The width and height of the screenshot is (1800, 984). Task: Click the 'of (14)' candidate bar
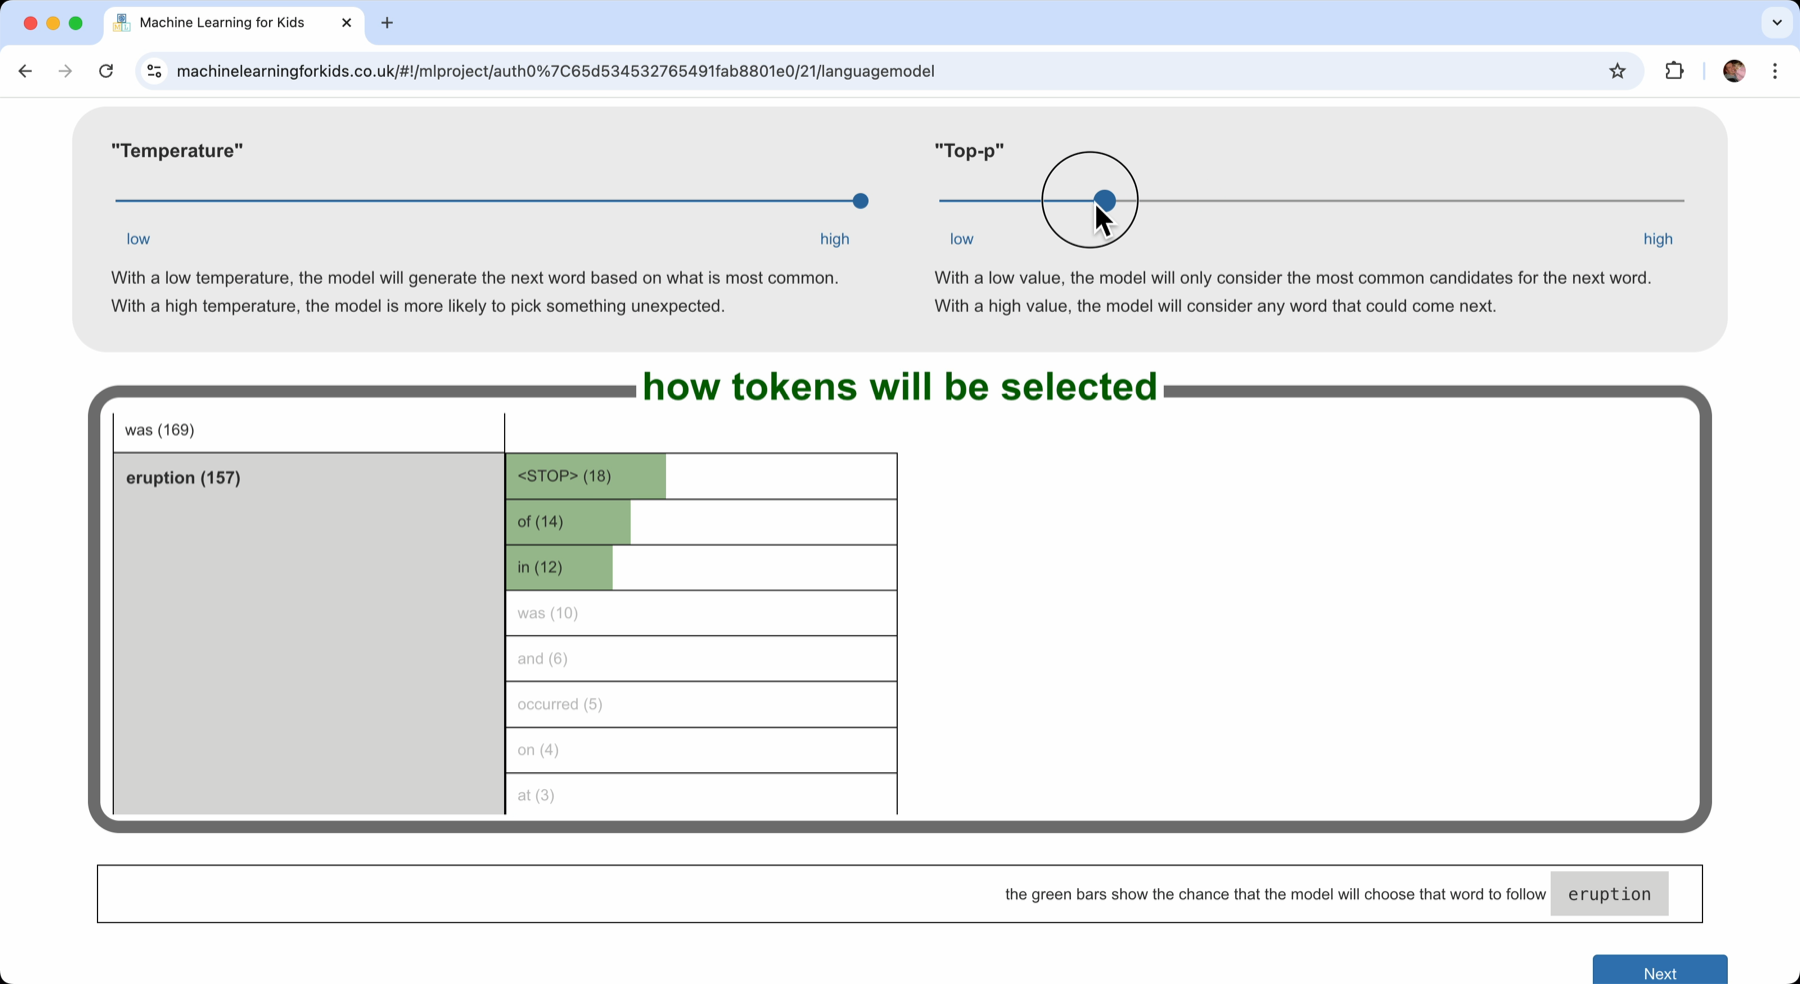tap(700, 522)
